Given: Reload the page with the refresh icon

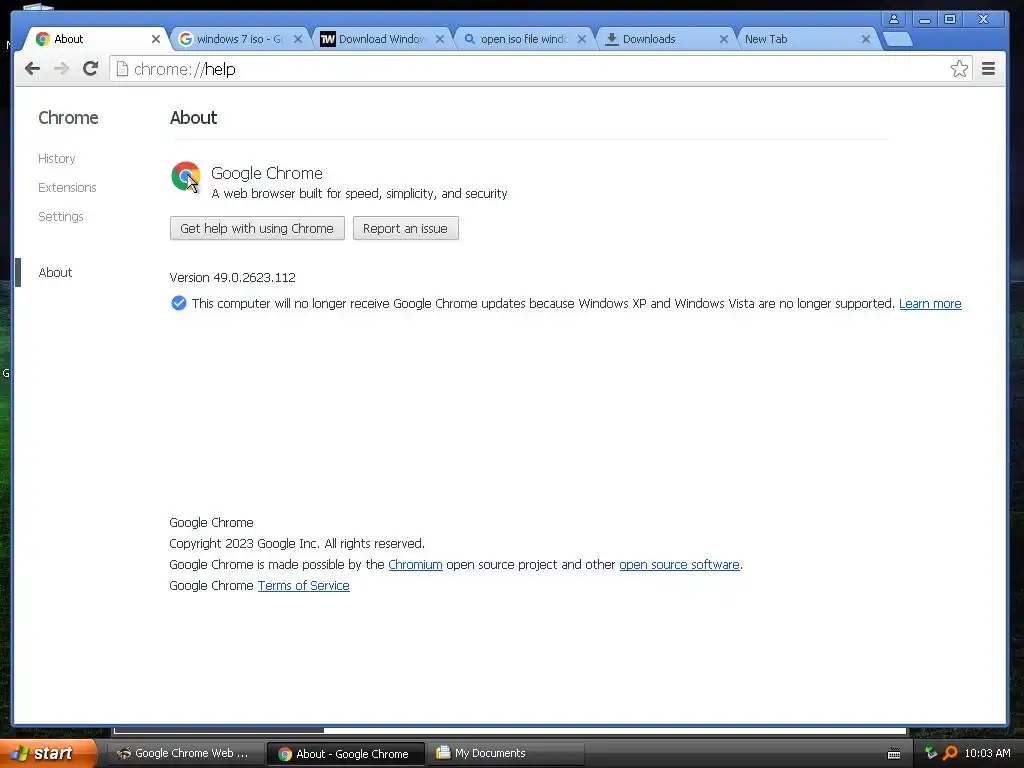Looking at the screenshot, I should click(x=91, y=69).
